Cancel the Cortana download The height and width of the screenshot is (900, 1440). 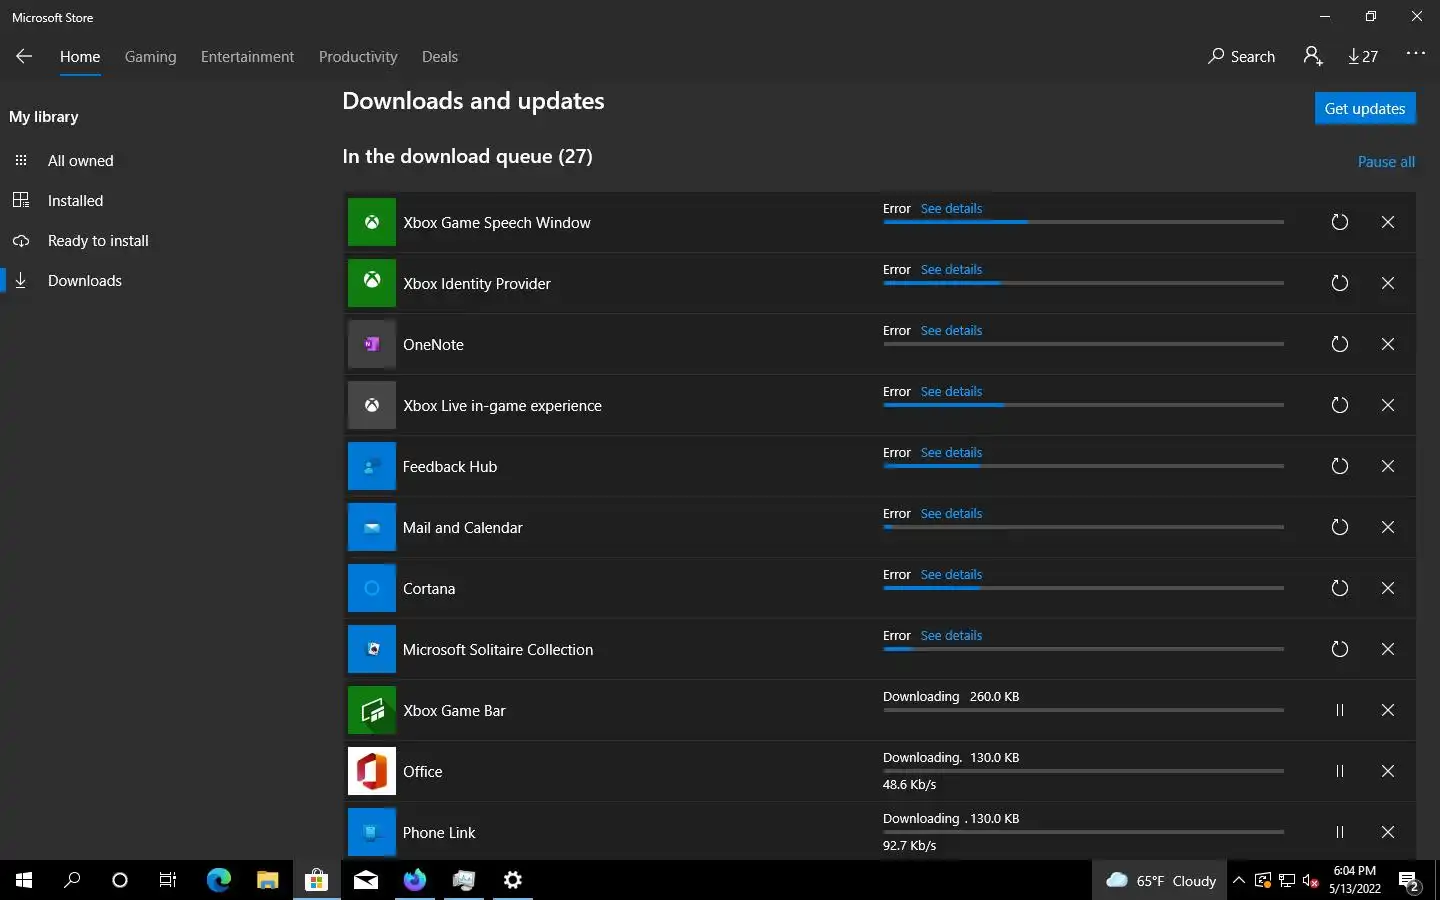point(1388,588)
